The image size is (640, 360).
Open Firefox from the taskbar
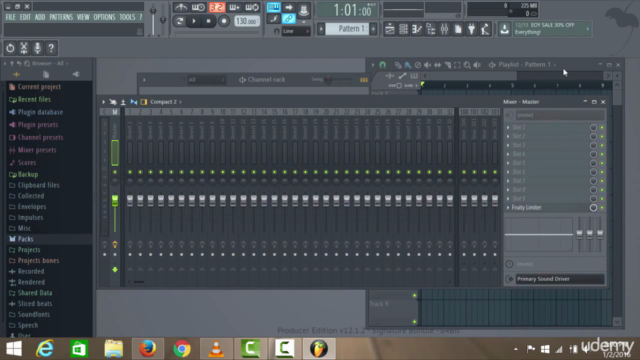[148, 349]
